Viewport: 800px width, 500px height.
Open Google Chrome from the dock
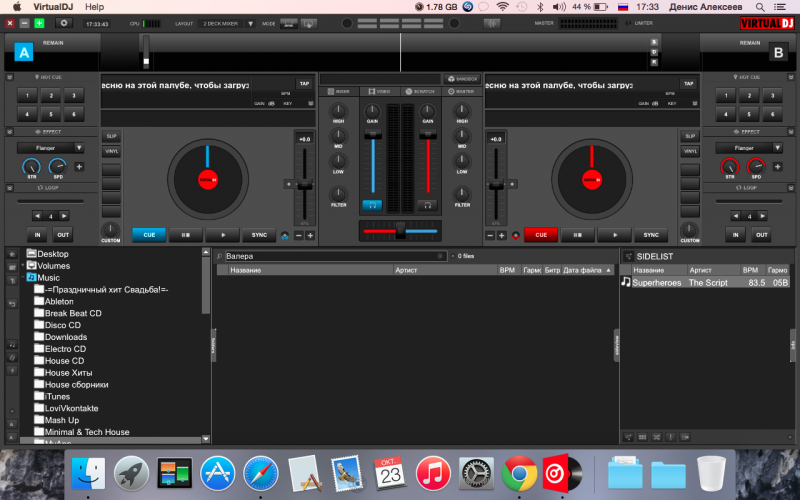tap(519, 473)
